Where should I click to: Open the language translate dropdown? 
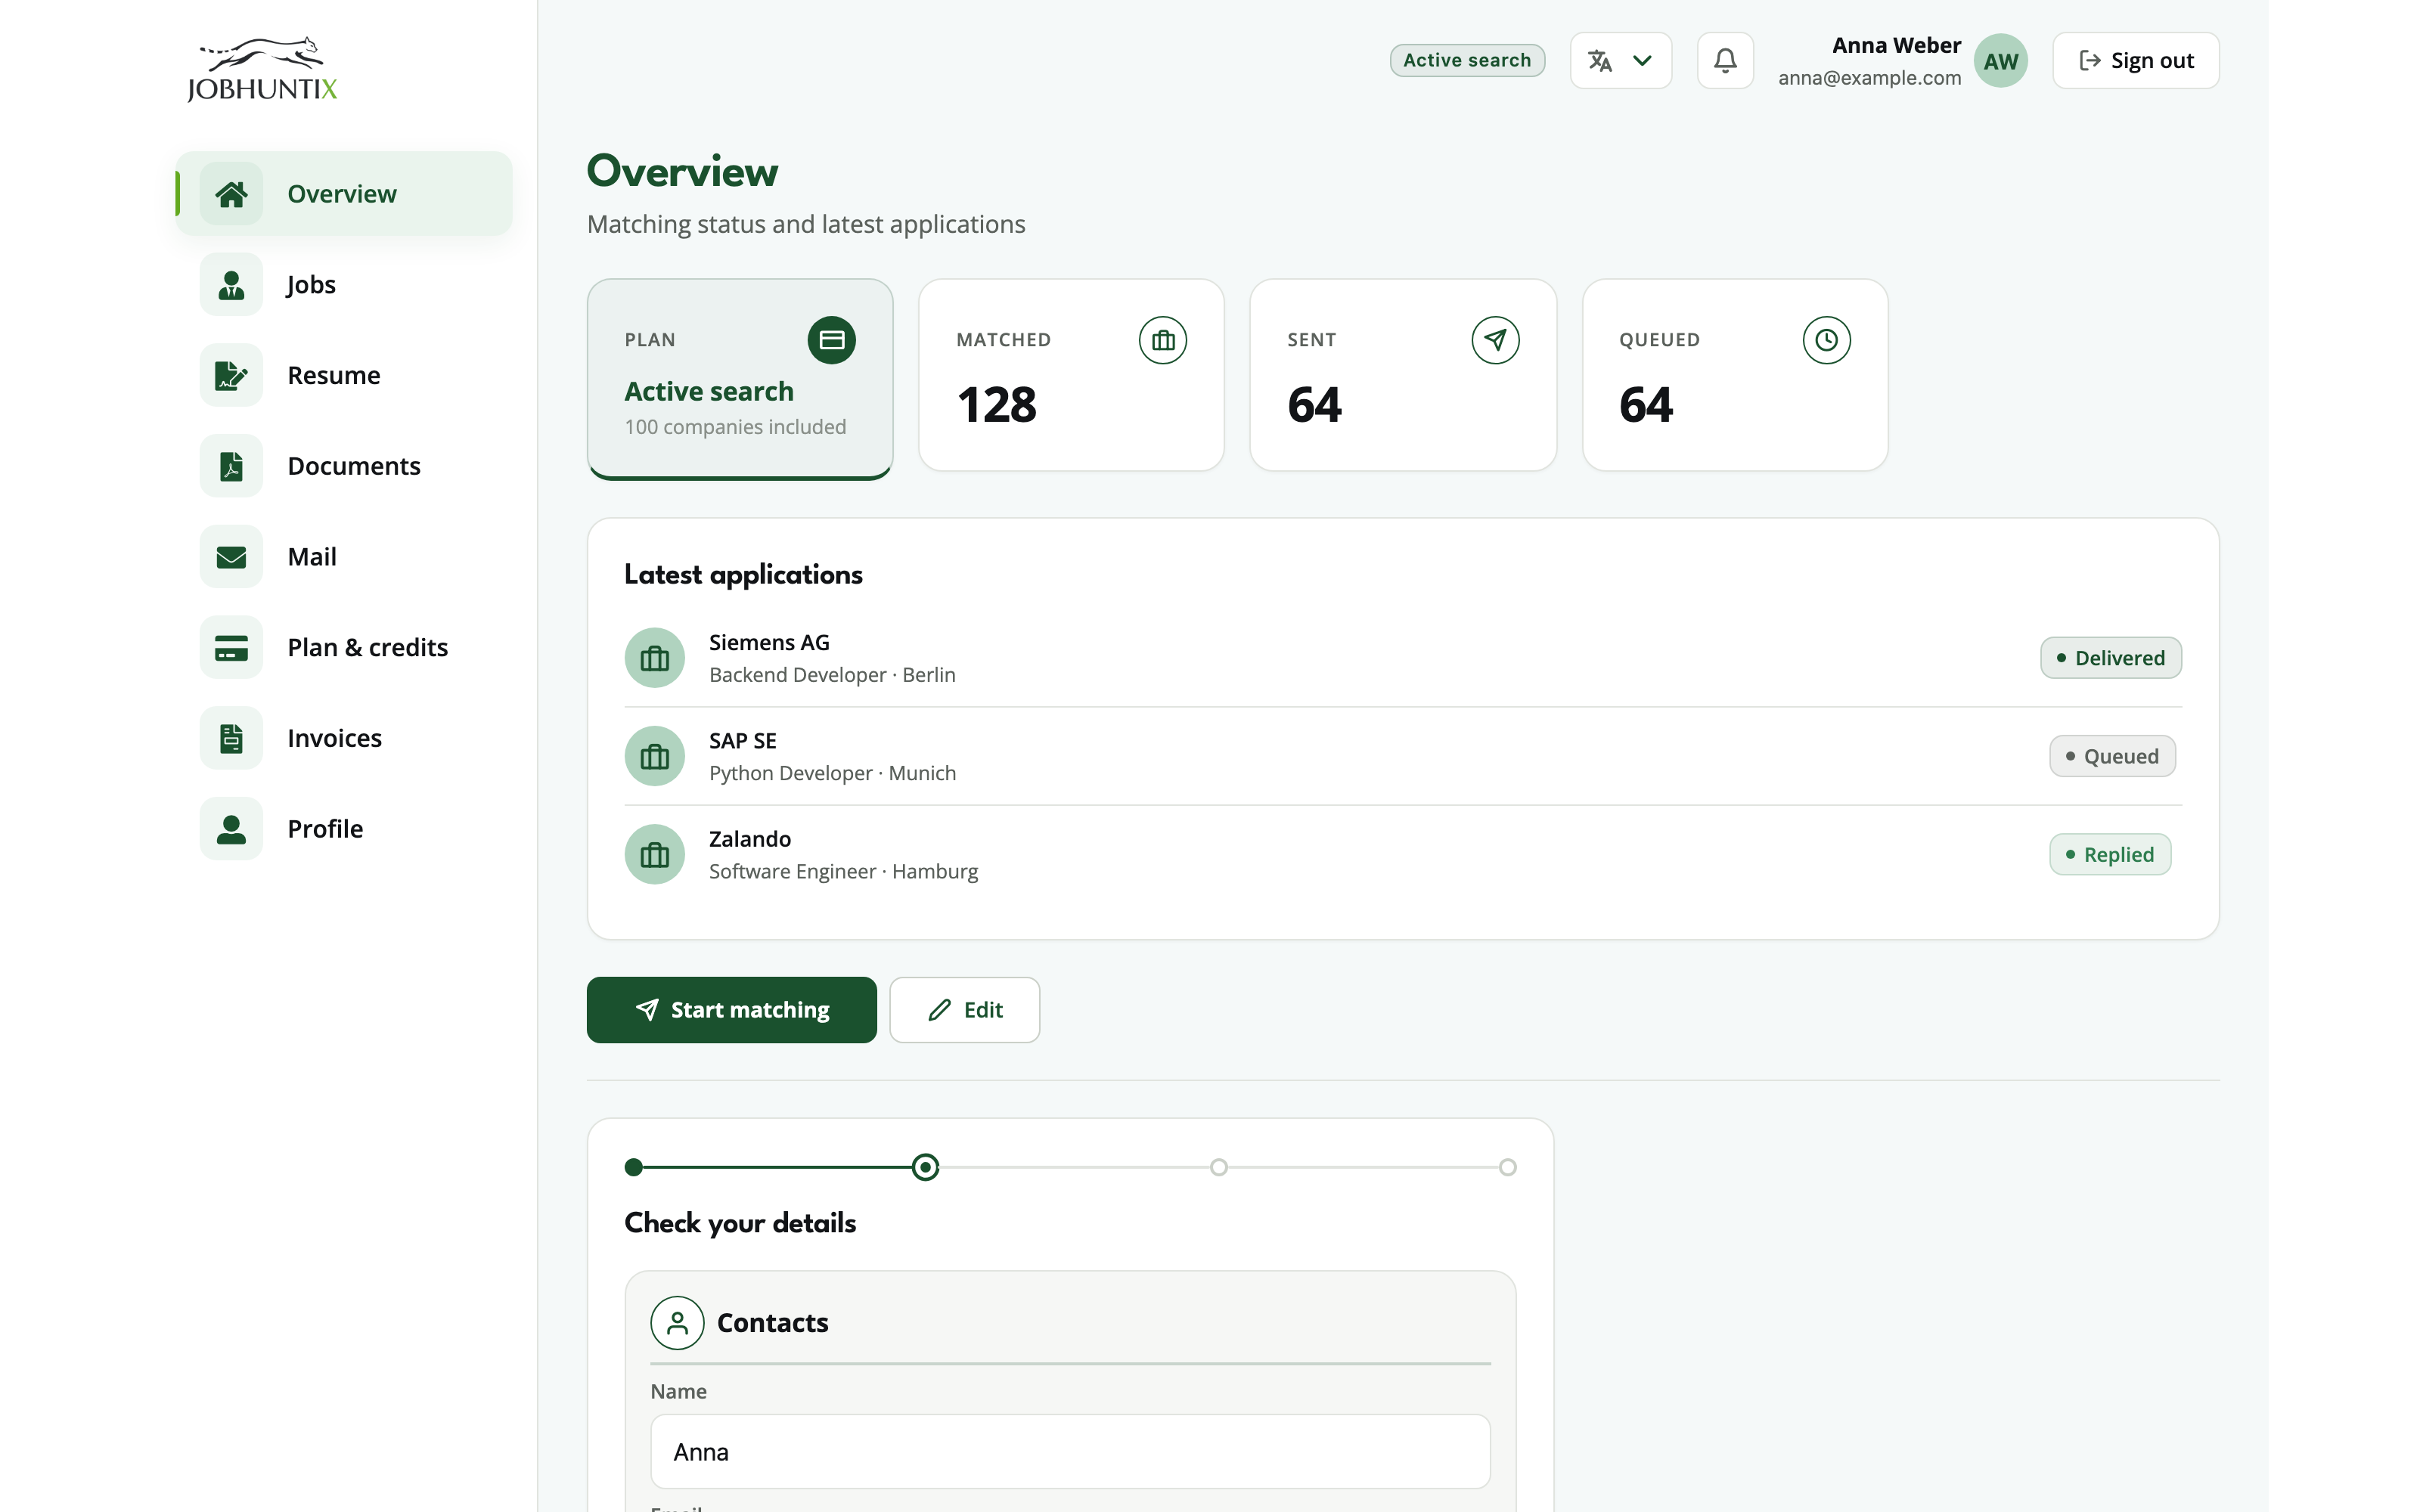click(1620, 61)
